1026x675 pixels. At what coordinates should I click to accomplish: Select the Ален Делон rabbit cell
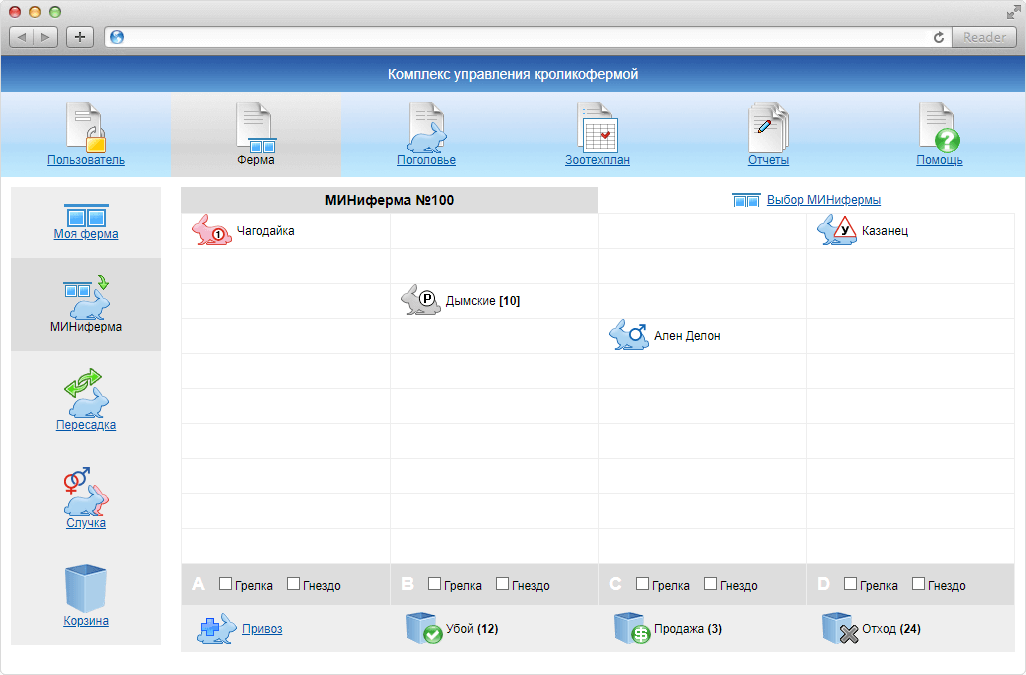(702, 336)
